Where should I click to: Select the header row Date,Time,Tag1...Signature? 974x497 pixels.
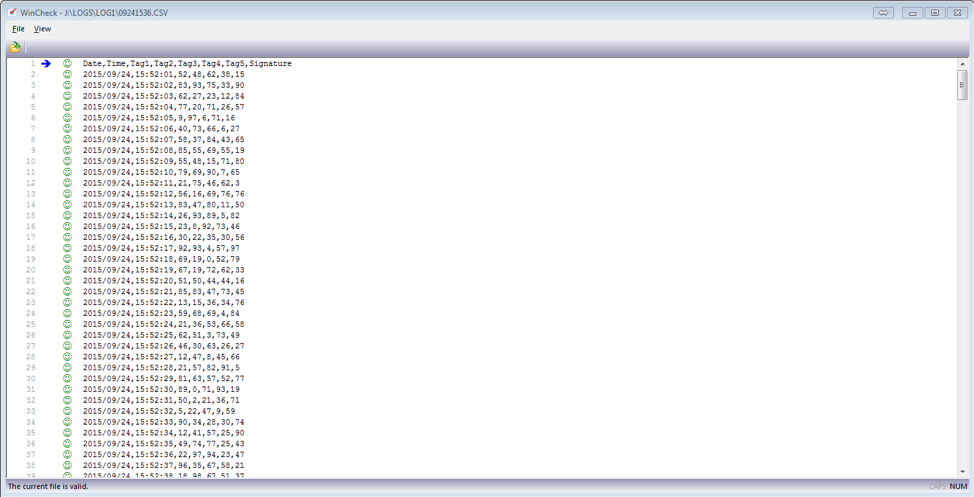[x=187, y=63]
